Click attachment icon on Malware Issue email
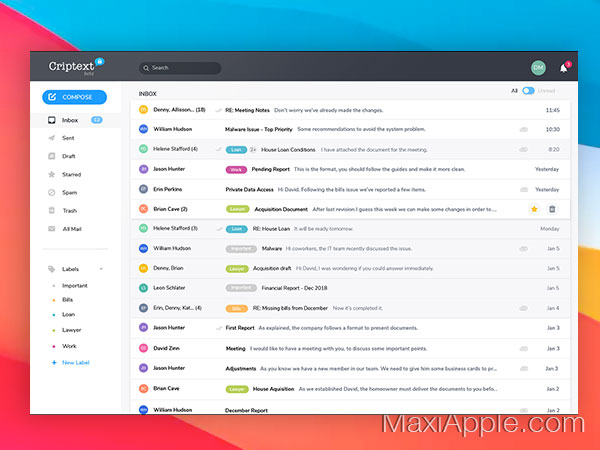This screenshot has height=450, width=600. pyautogui.click(x=523, y=130)
